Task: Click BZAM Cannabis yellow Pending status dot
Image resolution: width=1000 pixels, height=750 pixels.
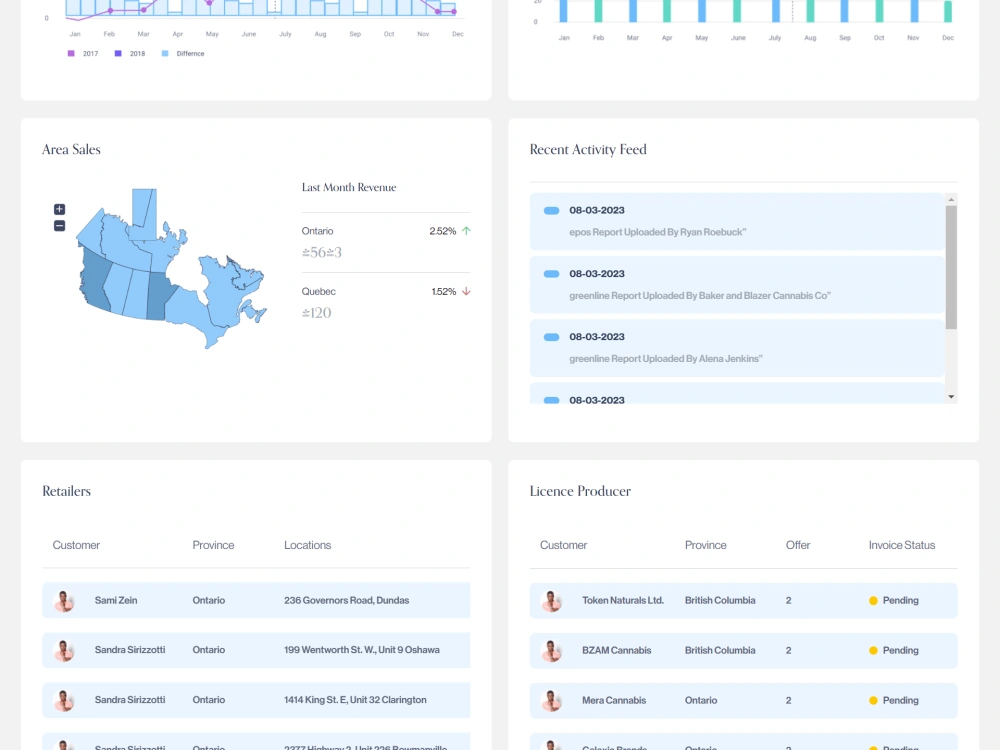Action: (873, 651)
